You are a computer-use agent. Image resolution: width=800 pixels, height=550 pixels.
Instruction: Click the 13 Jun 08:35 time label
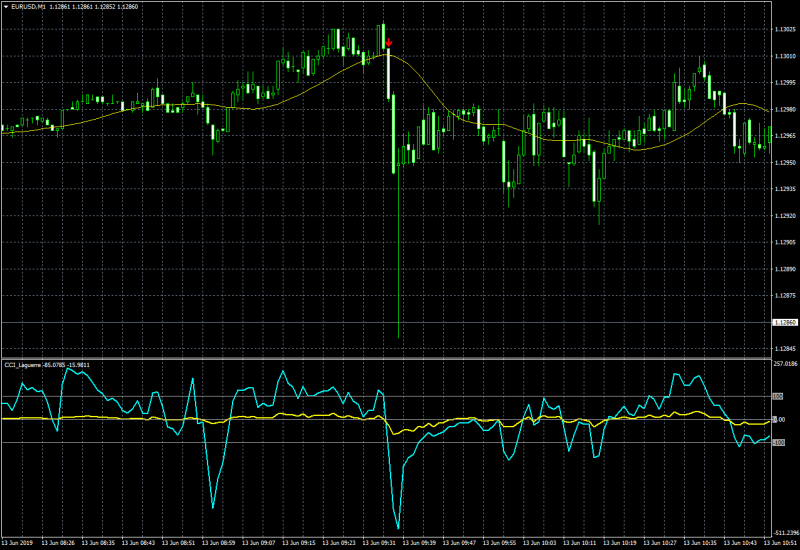(x=98, y=543)
